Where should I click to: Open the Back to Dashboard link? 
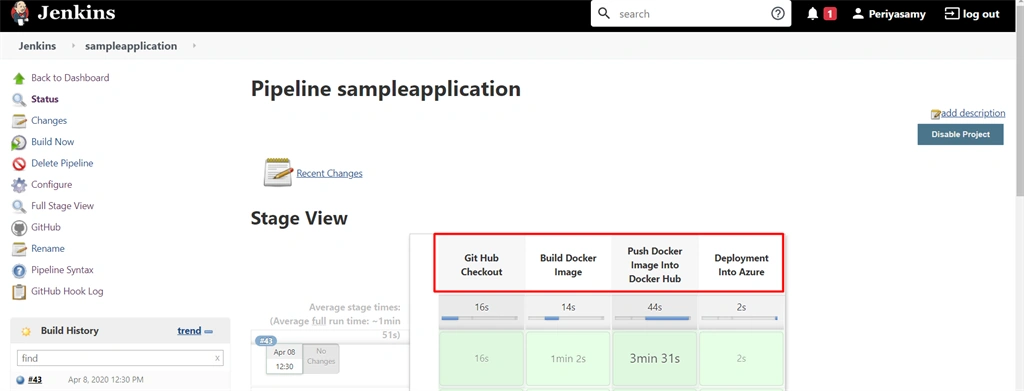tap(70, 78)
